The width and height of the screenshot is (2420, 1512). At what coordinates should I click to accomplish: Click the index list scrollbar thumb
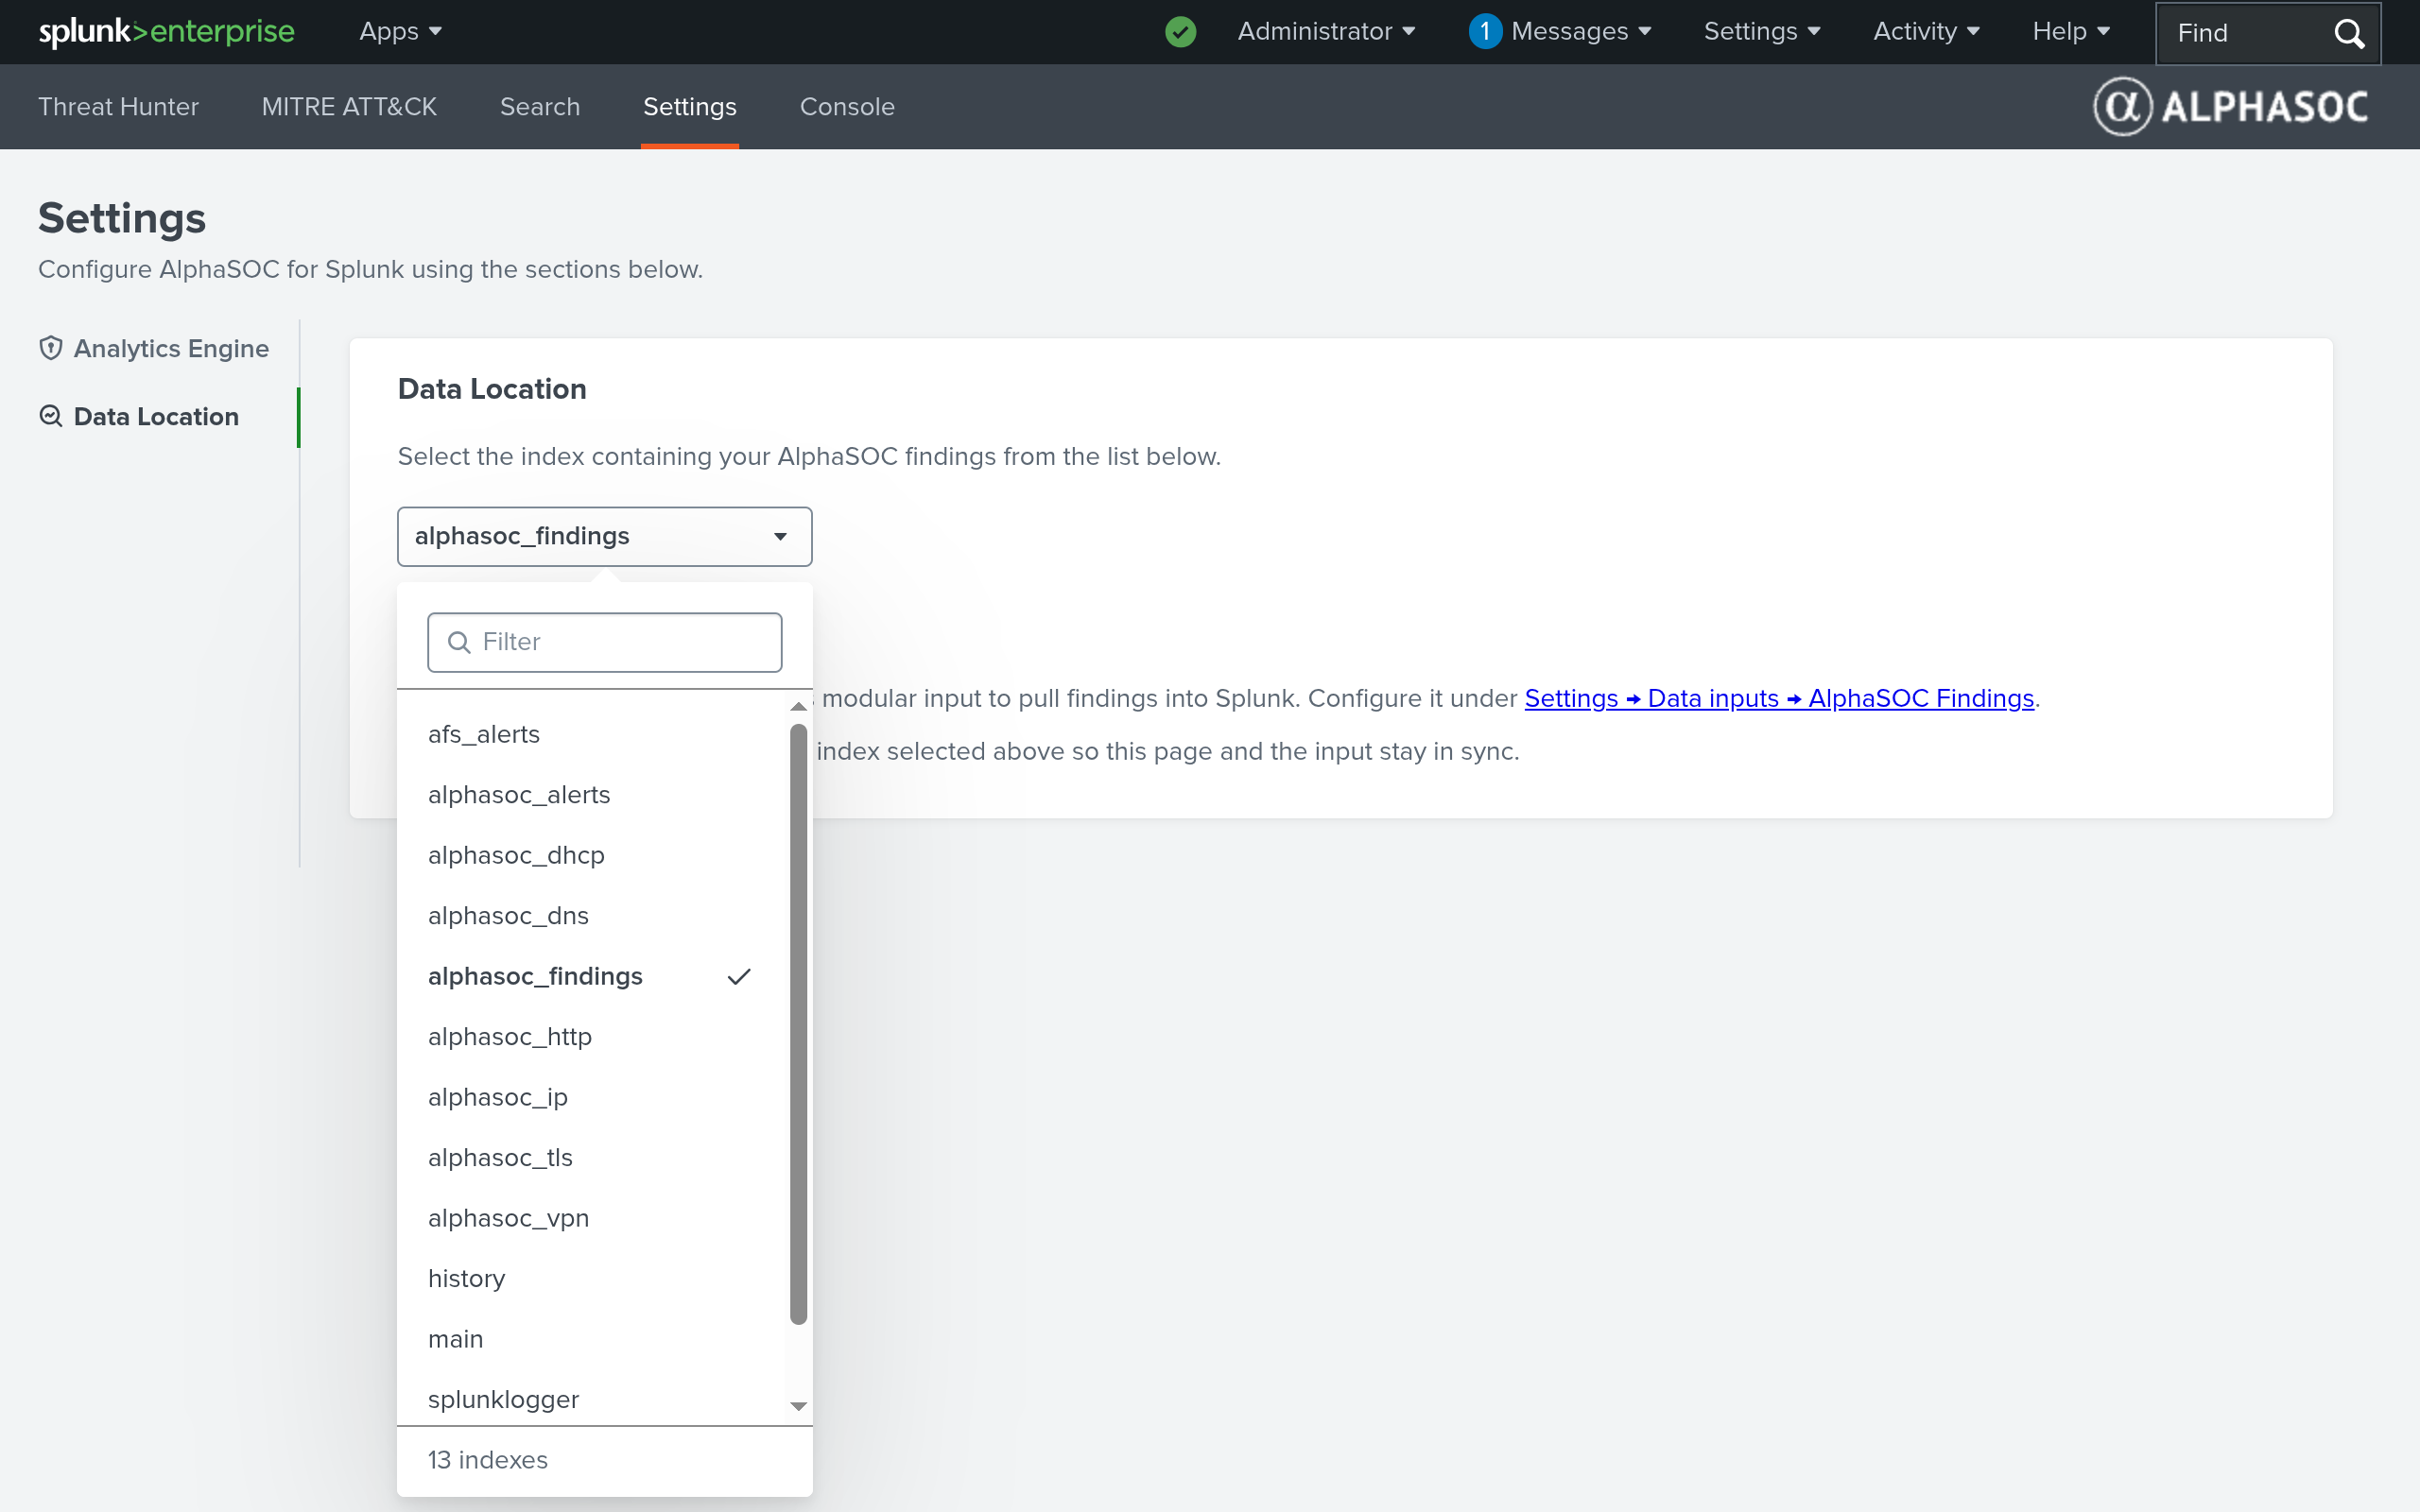tap(798, 1024)
